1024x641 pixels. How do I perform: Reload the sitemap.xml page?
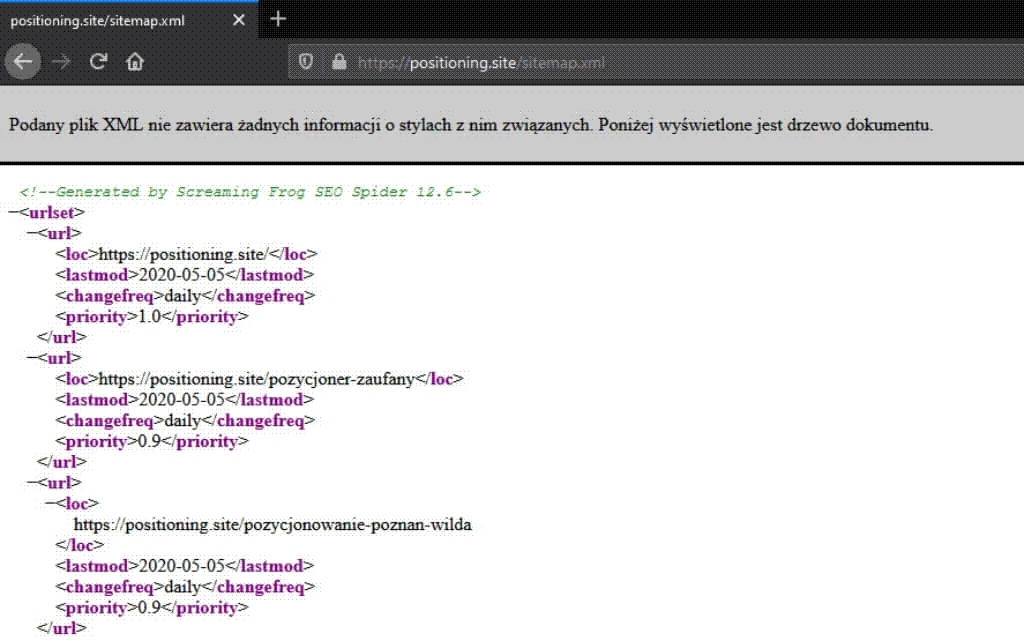98,62
